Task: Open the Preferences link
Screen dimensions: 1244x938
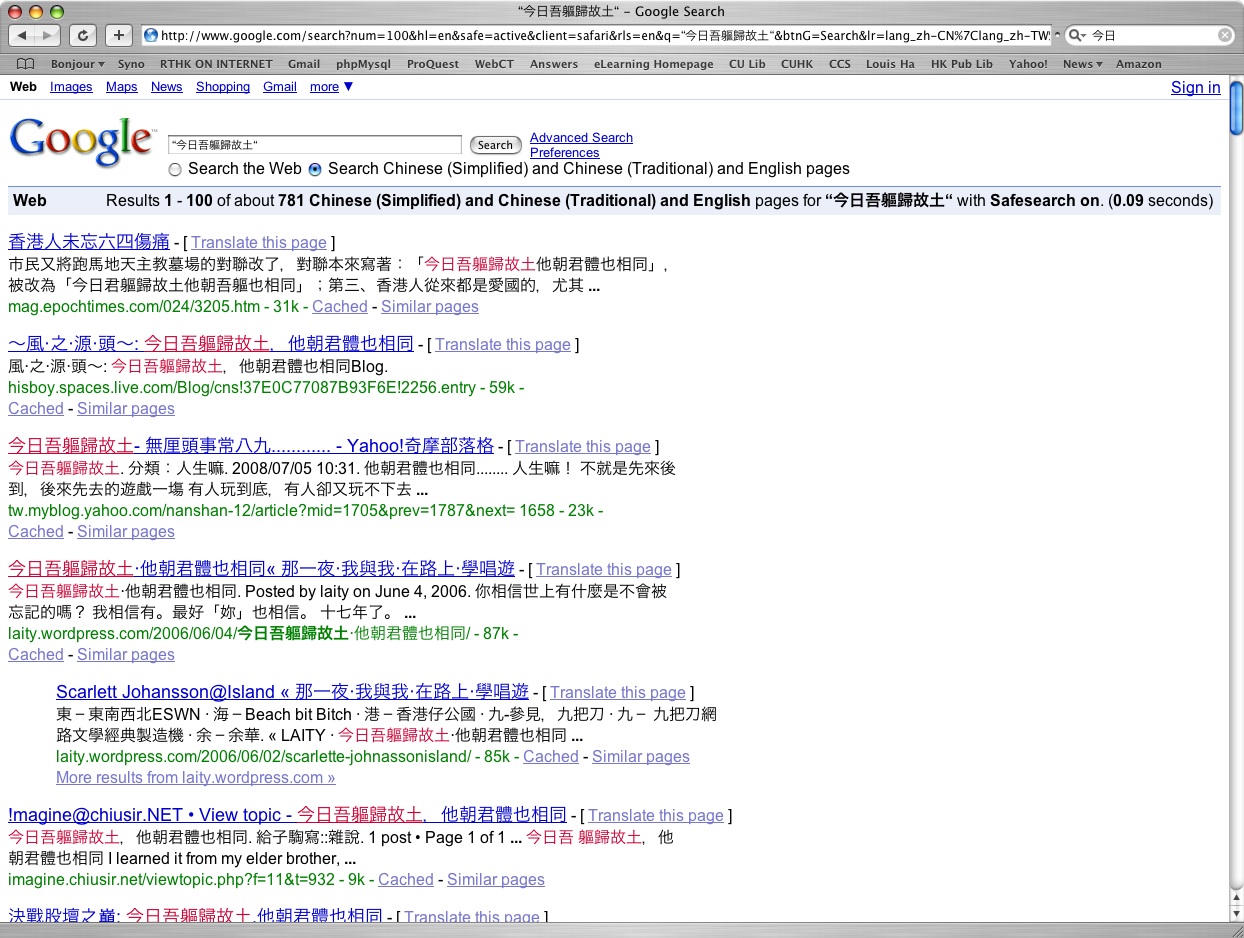Action: pyautogui.click(x=565, y=153)
